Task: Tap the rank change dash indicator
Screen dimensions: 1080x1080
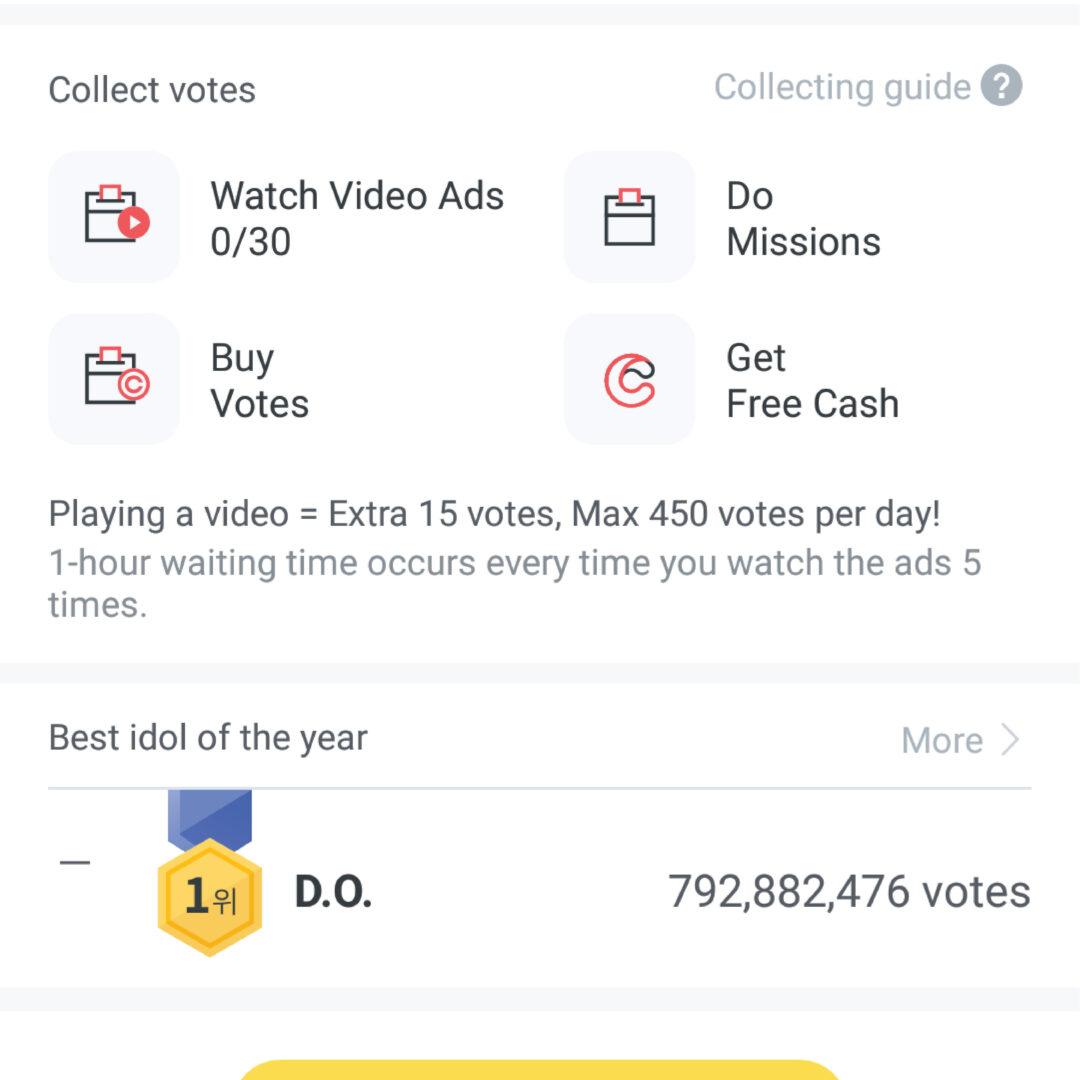Action: coord(74,863)
